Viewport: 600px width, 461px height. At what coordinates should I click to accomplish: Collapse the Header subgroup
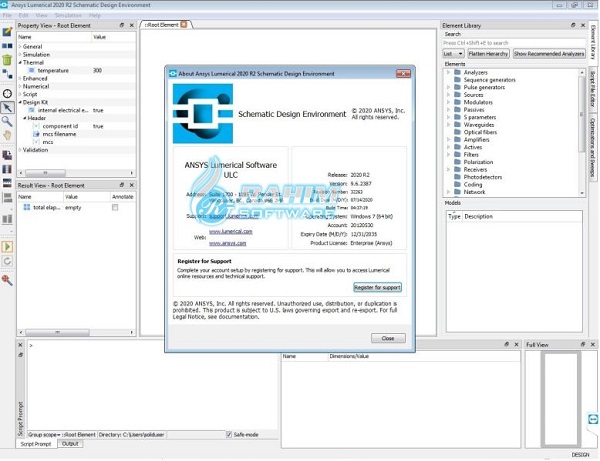point(25,118)
